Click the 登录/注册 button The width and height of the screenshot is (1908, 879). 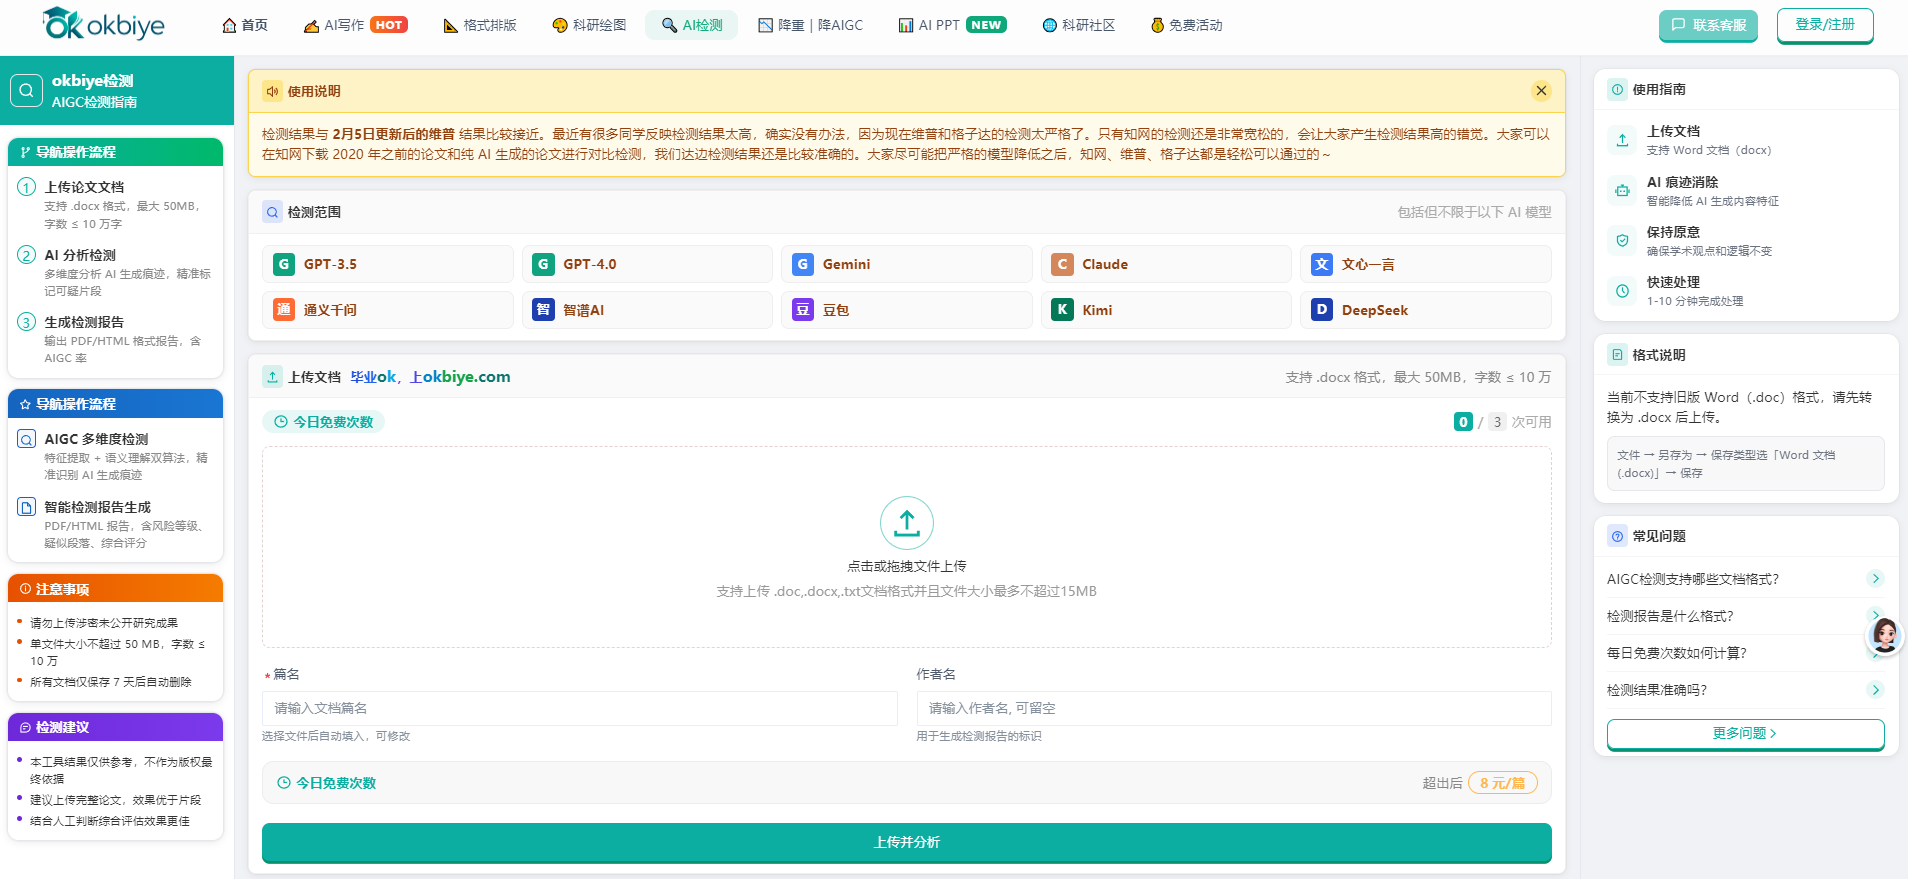coord(1825,25)
